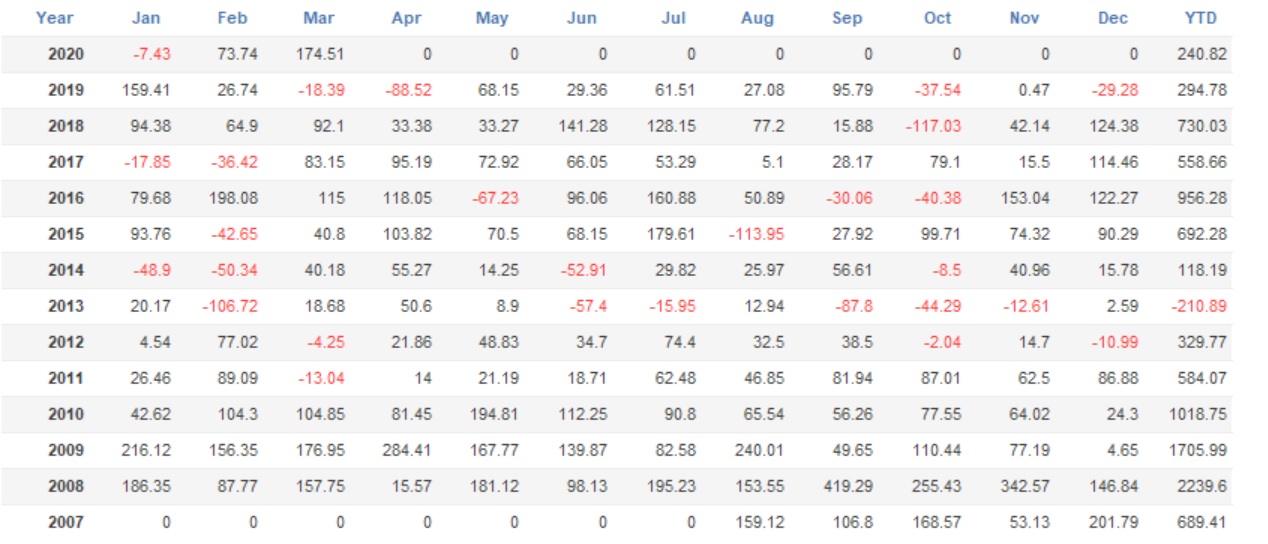This screenshot has height=544, width=1268.
Task: Click the YTD column header
Action: (x=1200, y=18)
